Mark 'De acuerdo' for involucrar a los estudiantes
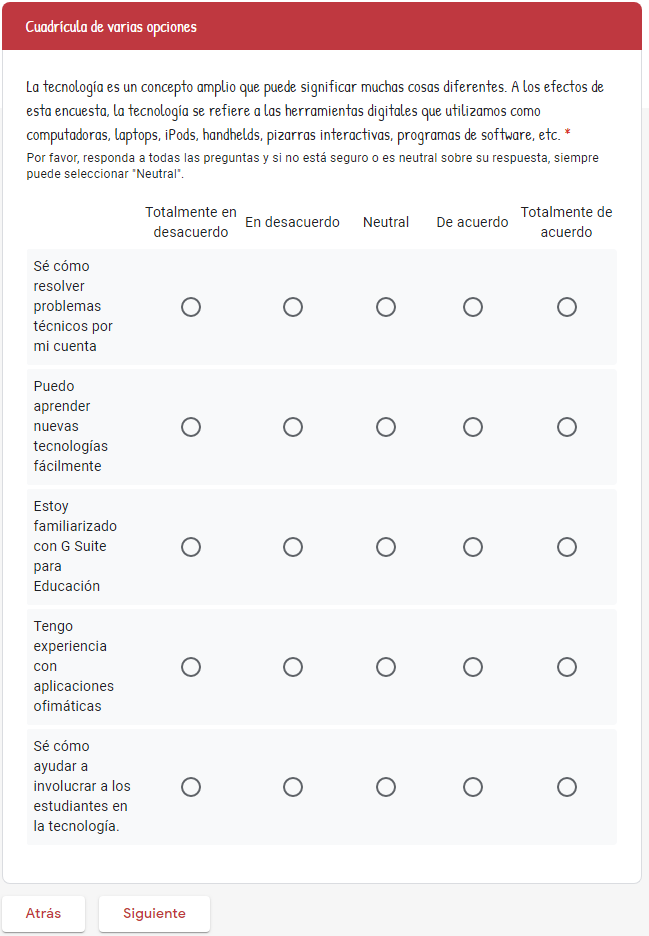 click(473, 787)
